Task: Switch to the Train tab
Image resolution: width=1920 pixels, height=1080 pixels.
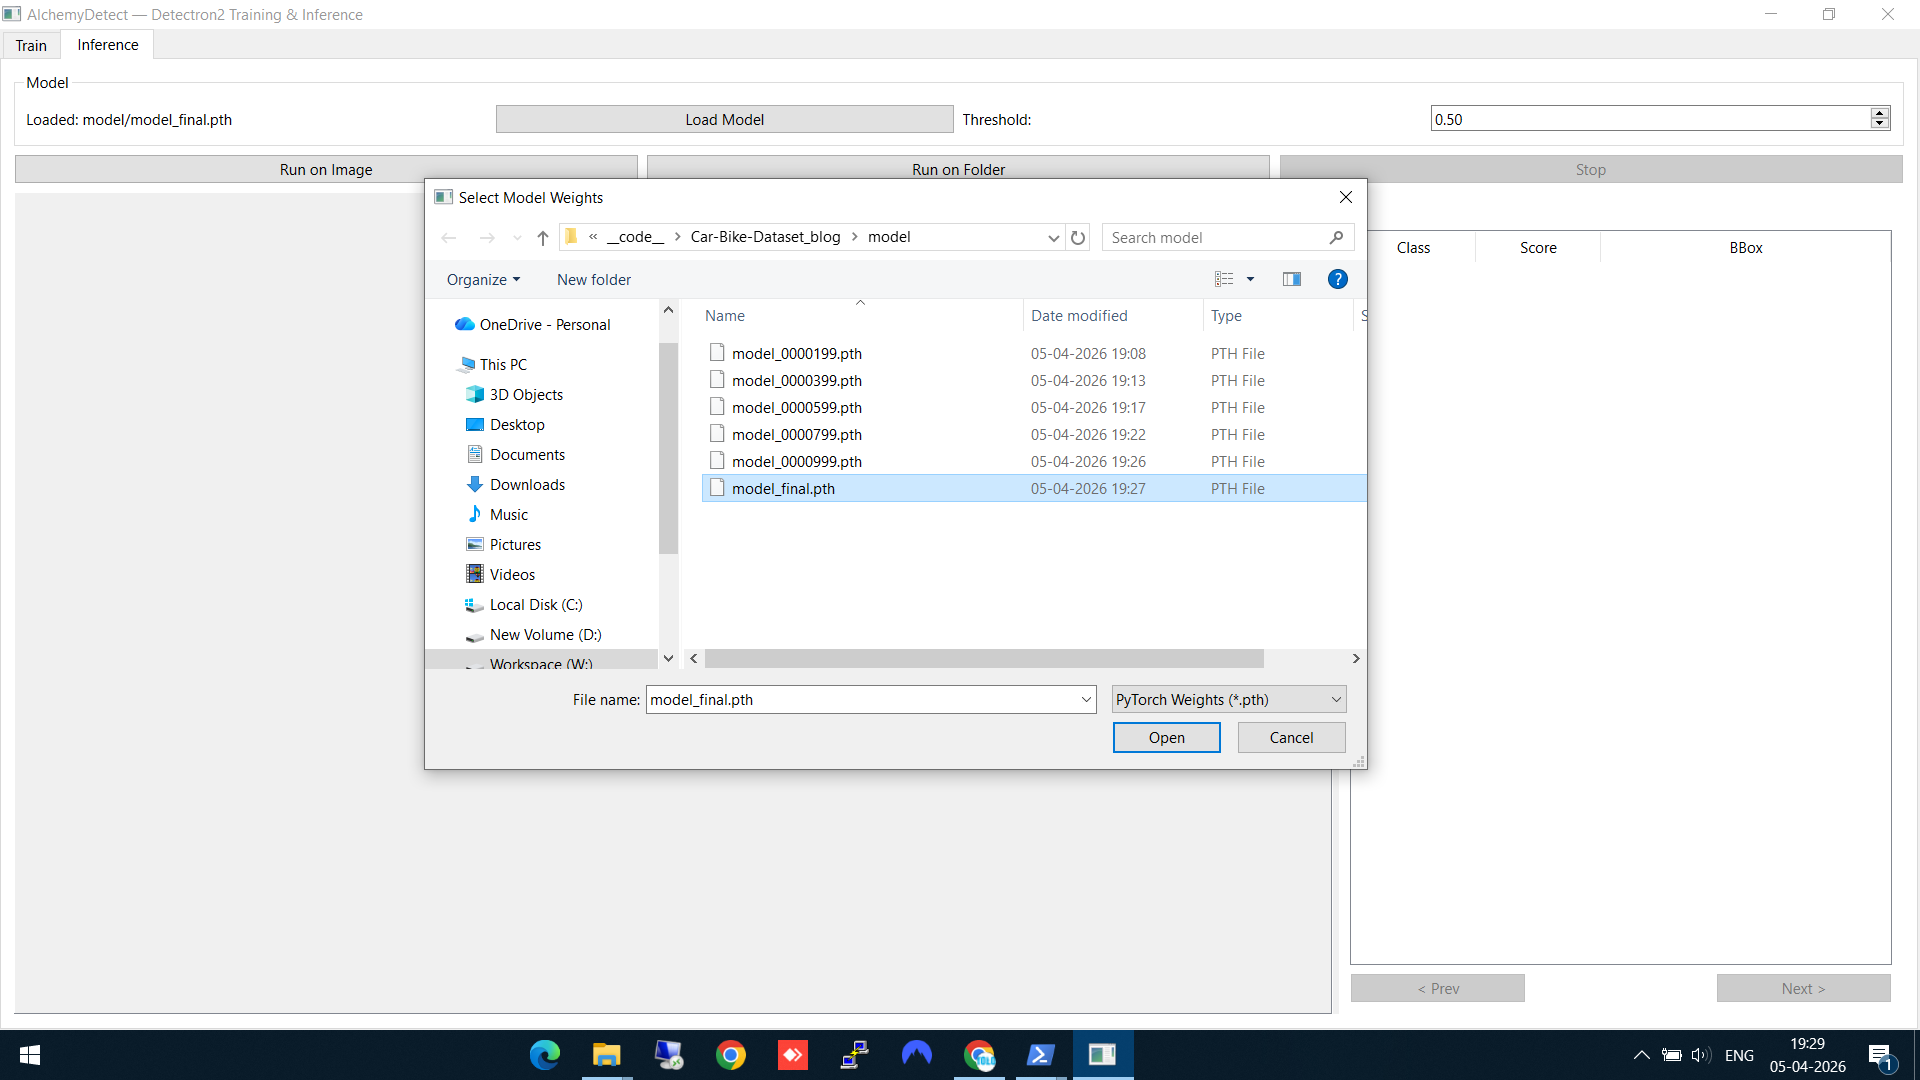Action: [x=31, y=45]
